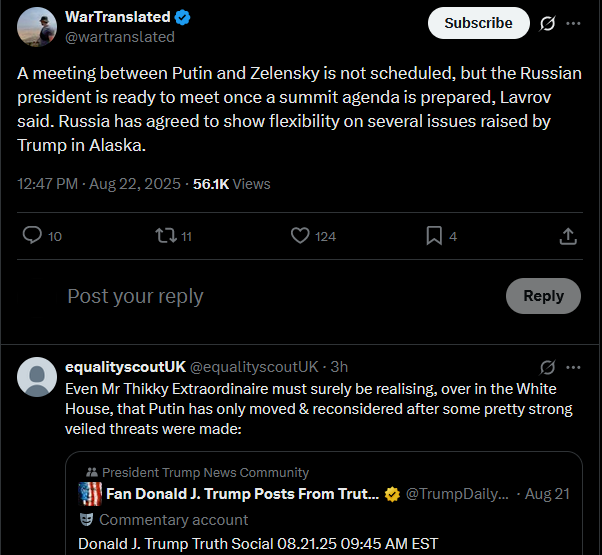Click Grok icon on equalityscoutUK reply
Image resolution: width=602 pixels, height=555 pixels.
[x=547, y=367]
